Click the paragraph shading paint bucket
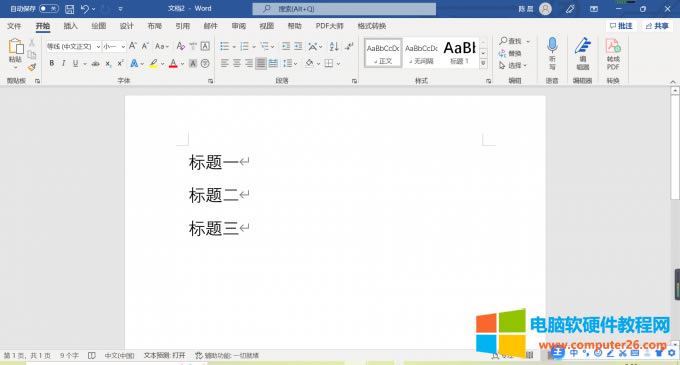The width and height of the screenshot is (680, 365). tap(309, 64)
